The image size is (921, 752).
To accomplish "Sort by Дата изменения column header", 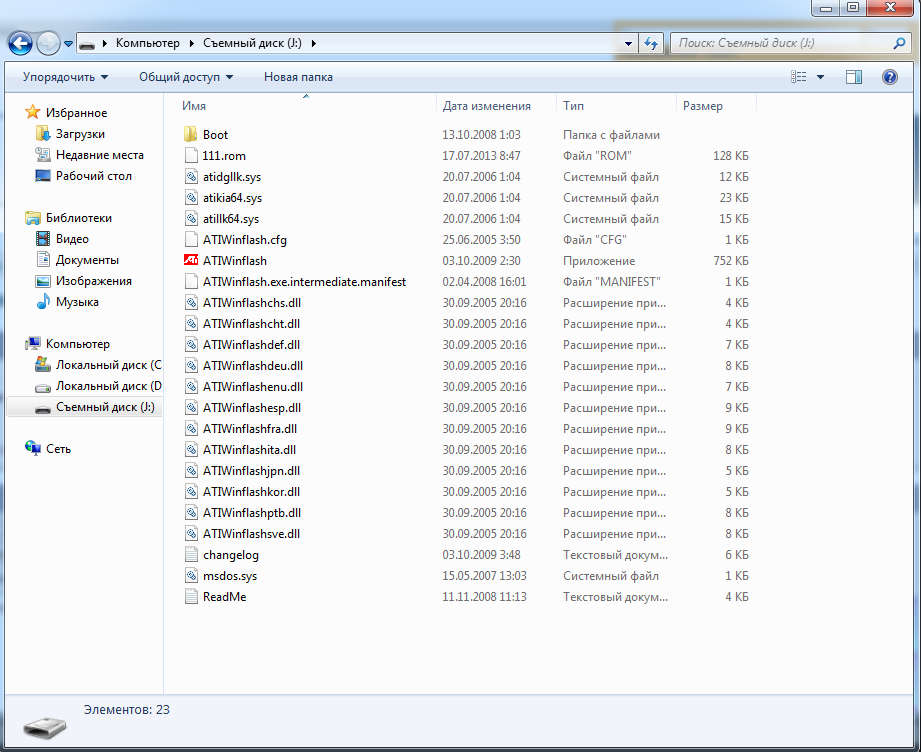I will [486, 106].
